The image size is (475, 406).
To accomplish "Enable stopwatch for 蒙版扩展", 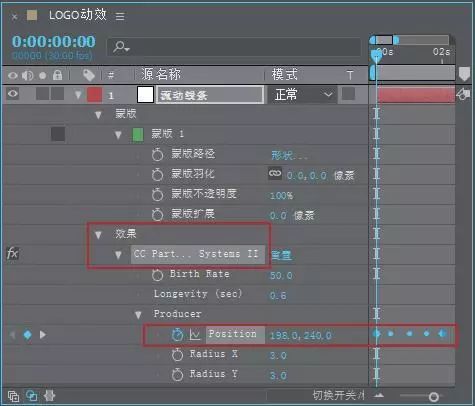I will point(158,215).
